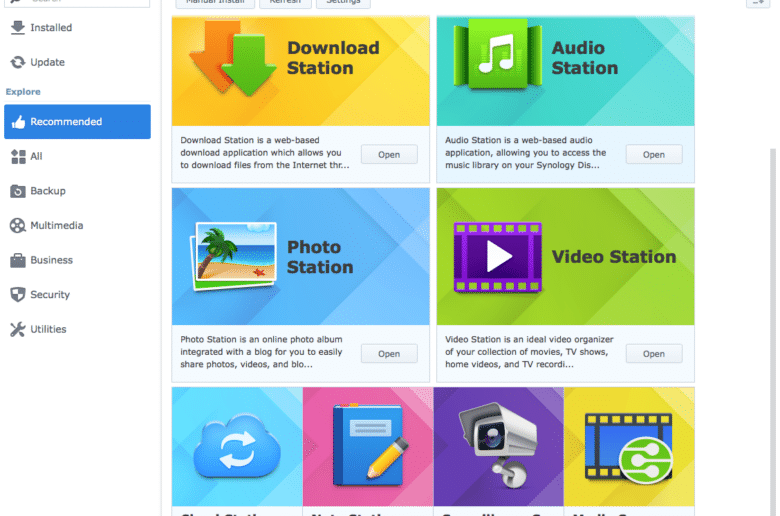Open Photo Station with its Open button
The width and height of the screenshot is (780, 516).
pos(389,354)
